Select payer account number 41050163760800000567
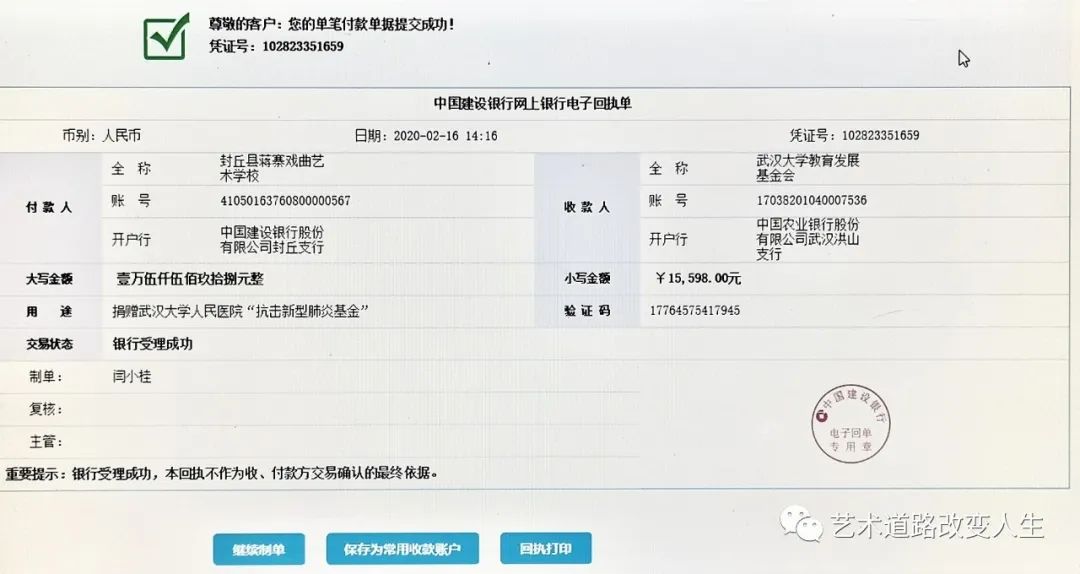Image resolution: width=1080 pixels, height=574 pixels. [285, 201]
